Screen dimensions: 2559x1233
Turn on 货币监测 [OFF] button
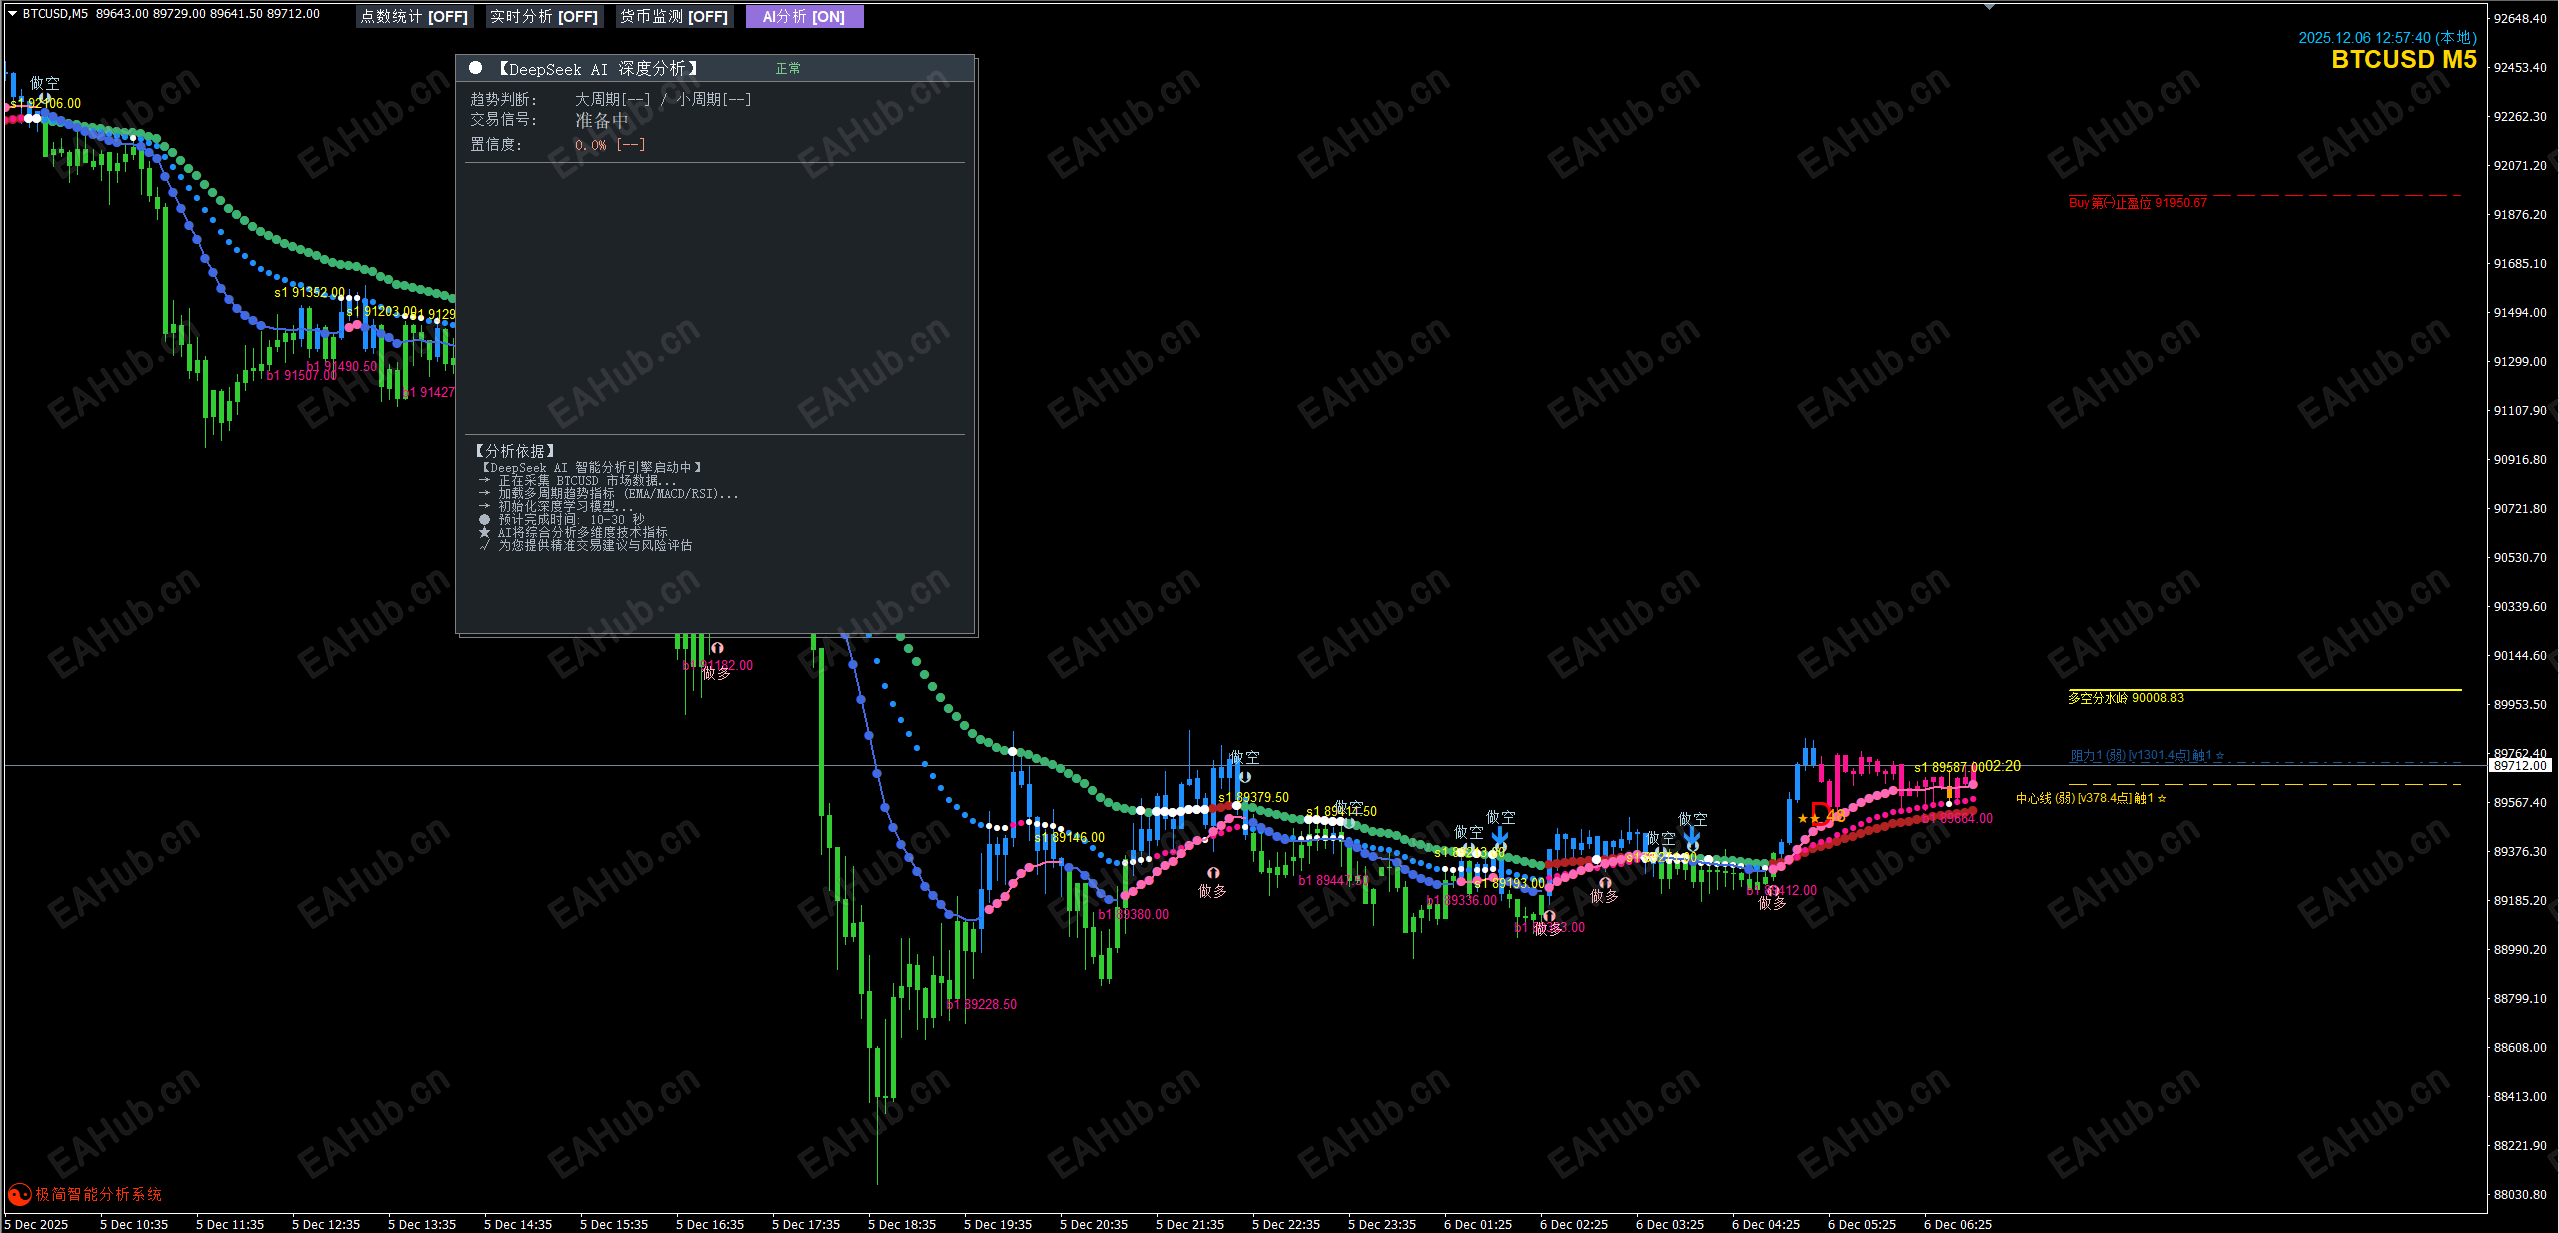click(673, 16)
